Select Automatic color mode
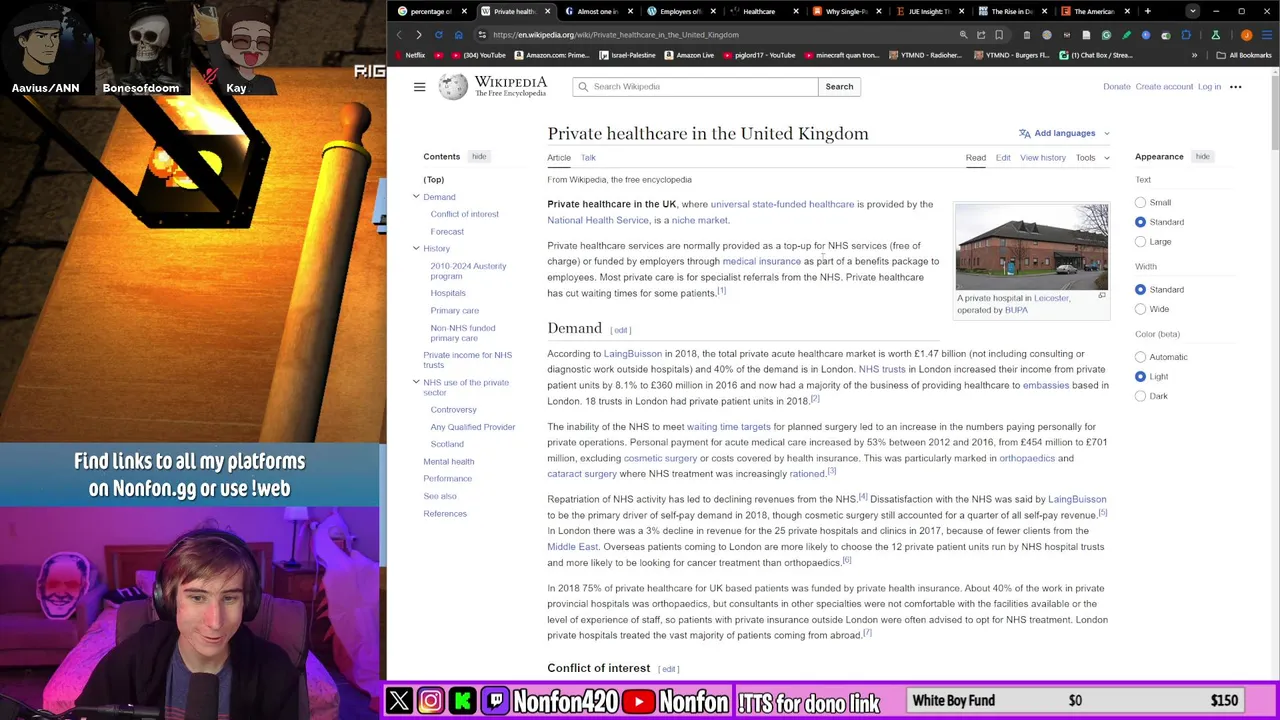 click(x=1140, y=357)
